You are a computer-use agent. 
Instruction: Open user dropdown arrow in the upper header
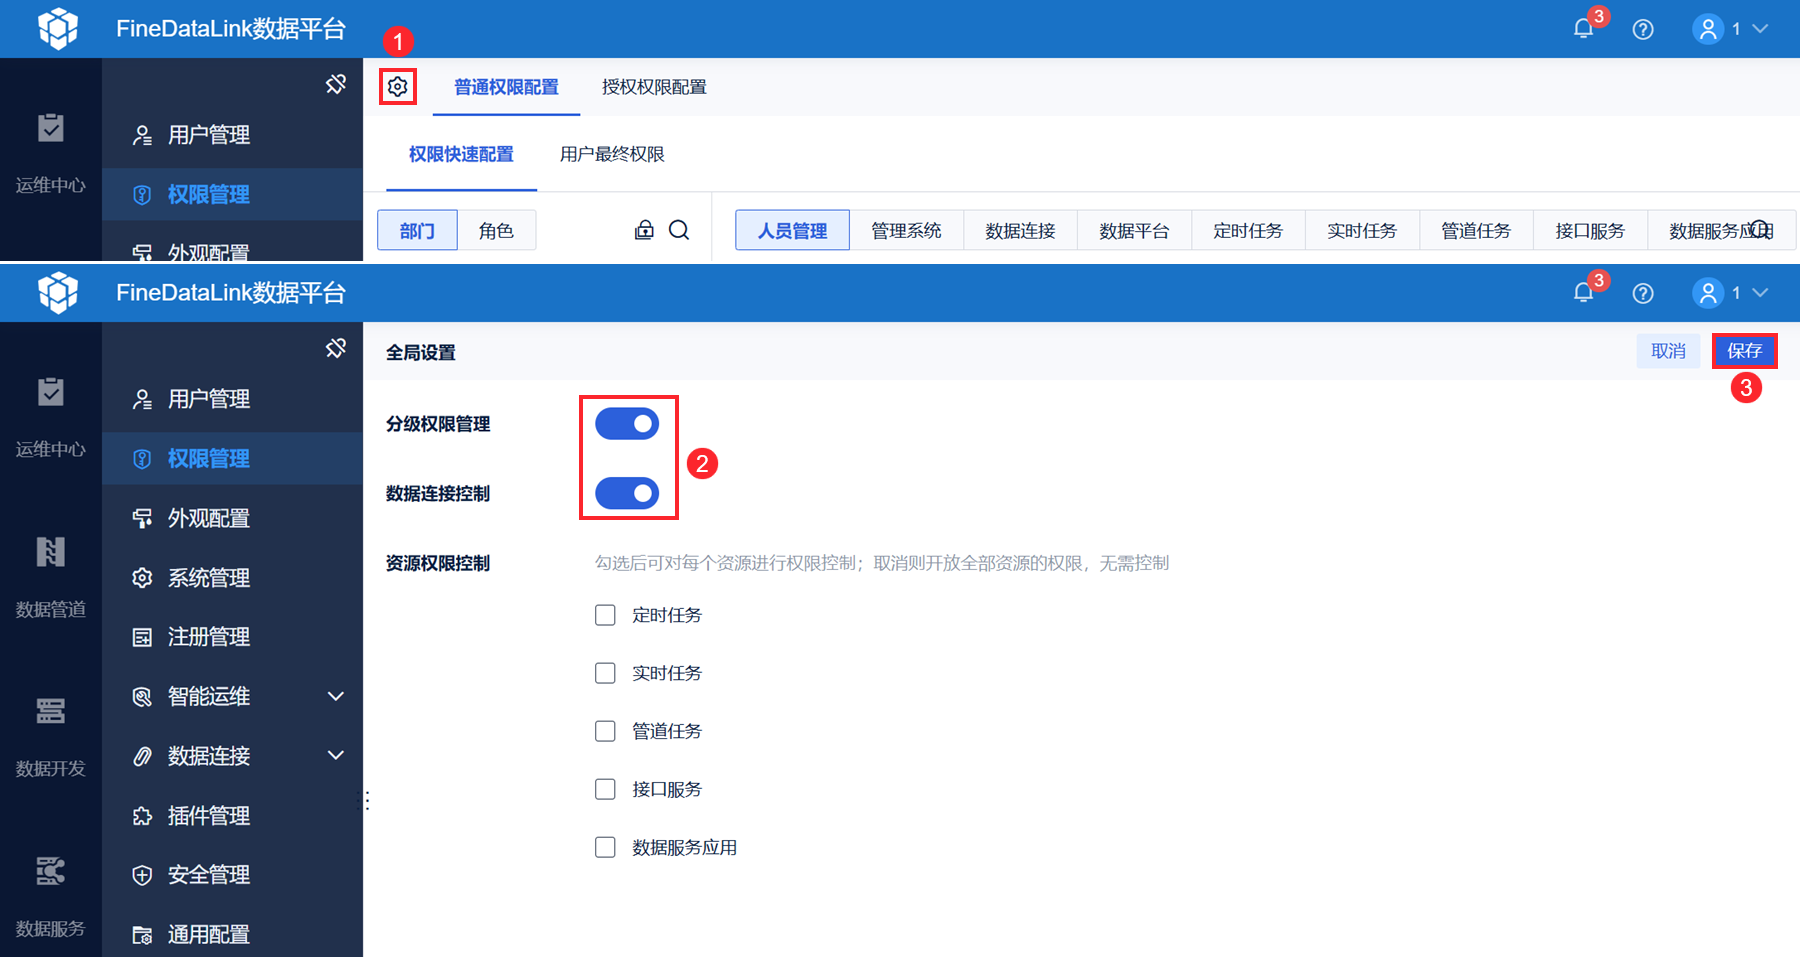[1760, 29]
